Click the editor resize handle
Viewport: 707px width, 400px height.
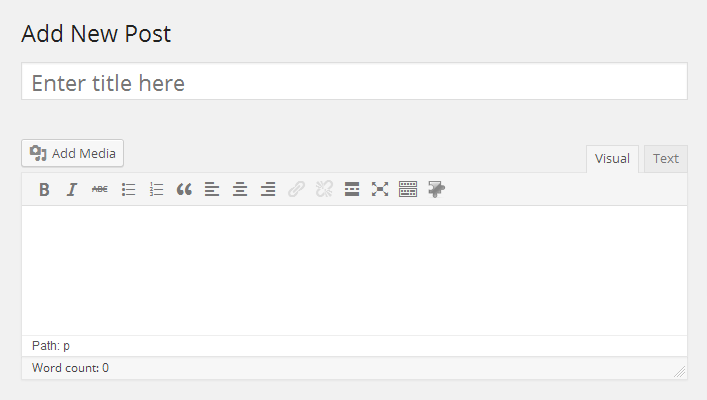click(x=679, y=371)
